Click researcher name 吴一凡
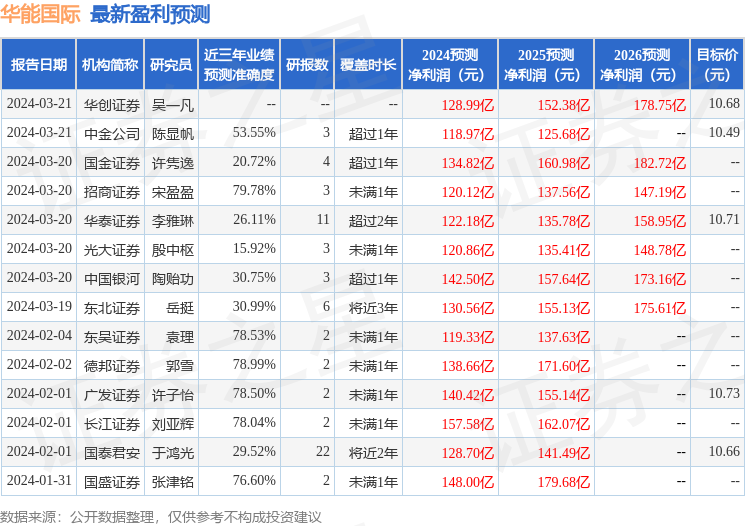 pyautogui.click(x=172, y=105)
